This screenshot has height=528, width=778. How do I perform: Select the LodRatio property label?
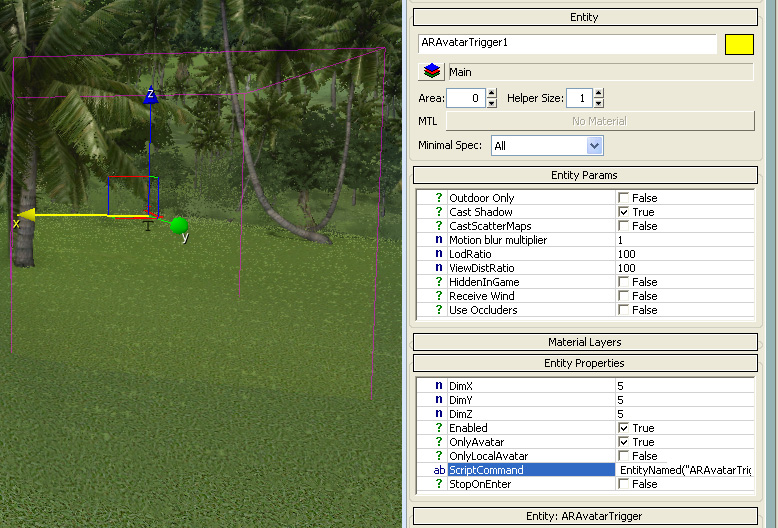470,254
